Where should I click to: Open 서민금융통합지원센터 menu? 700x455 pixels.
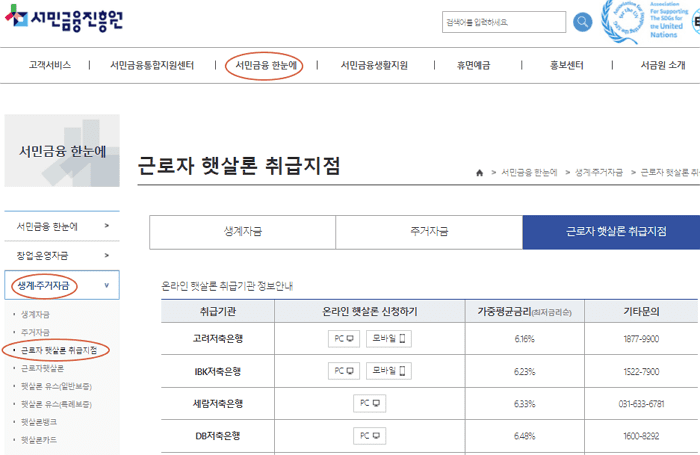pos(152,65)
